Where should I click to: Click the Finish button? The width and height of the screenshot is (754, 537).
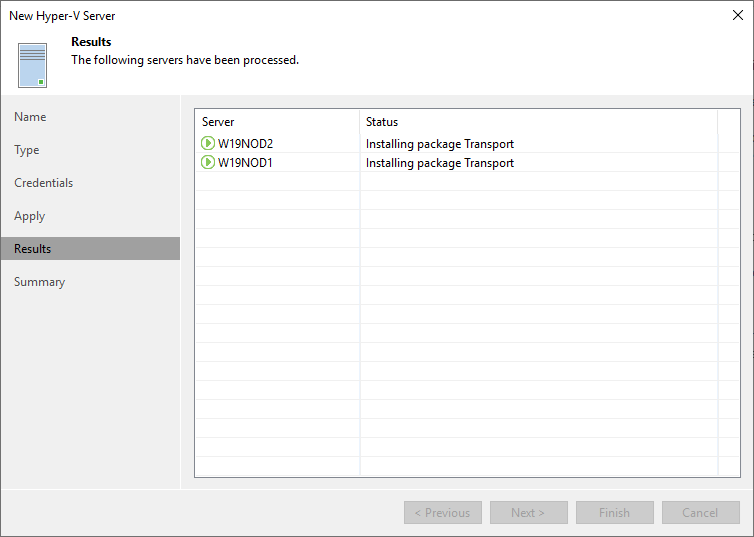tap(615, 512)
